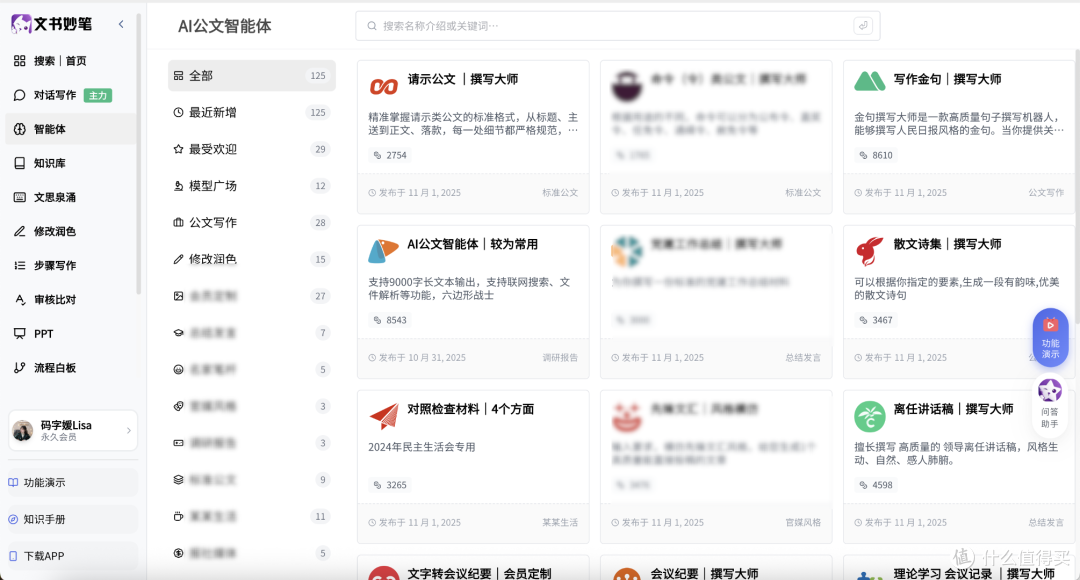Click the icon at right end of search box

(863, 26)
